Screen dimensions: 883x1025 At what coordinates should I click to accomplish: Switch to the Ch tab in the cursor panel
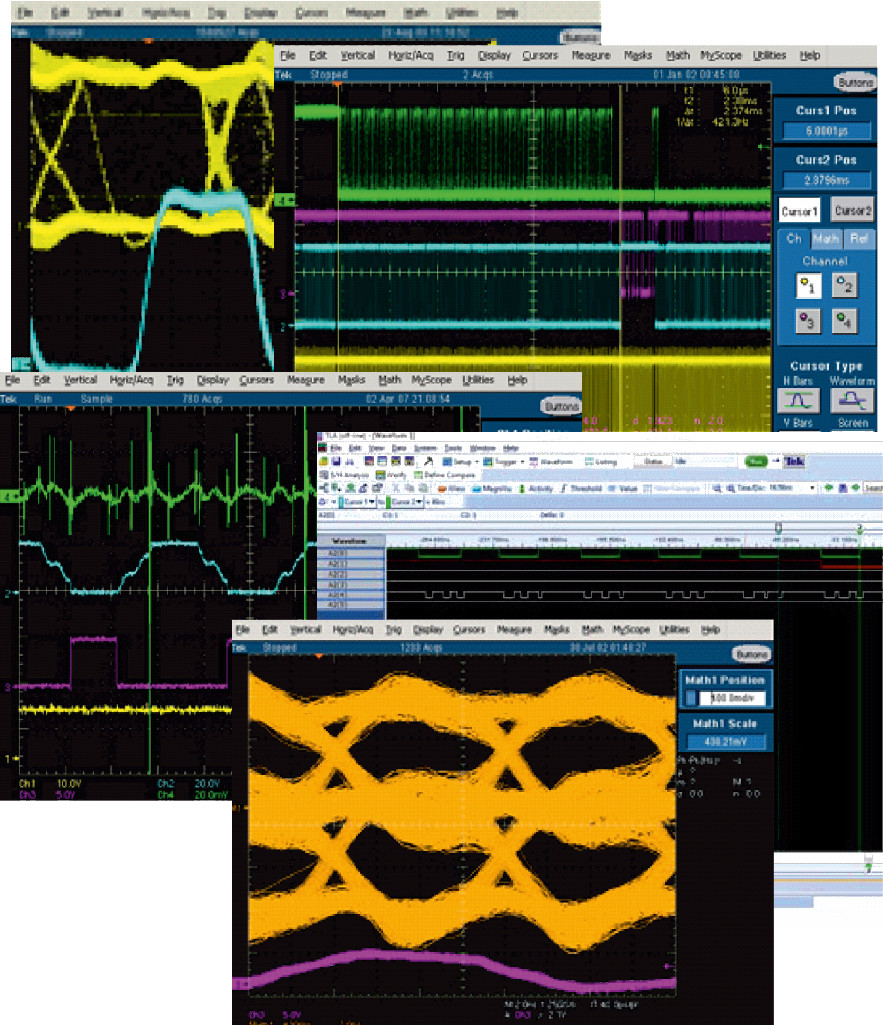pyautogui.click(x=793, y=239)
